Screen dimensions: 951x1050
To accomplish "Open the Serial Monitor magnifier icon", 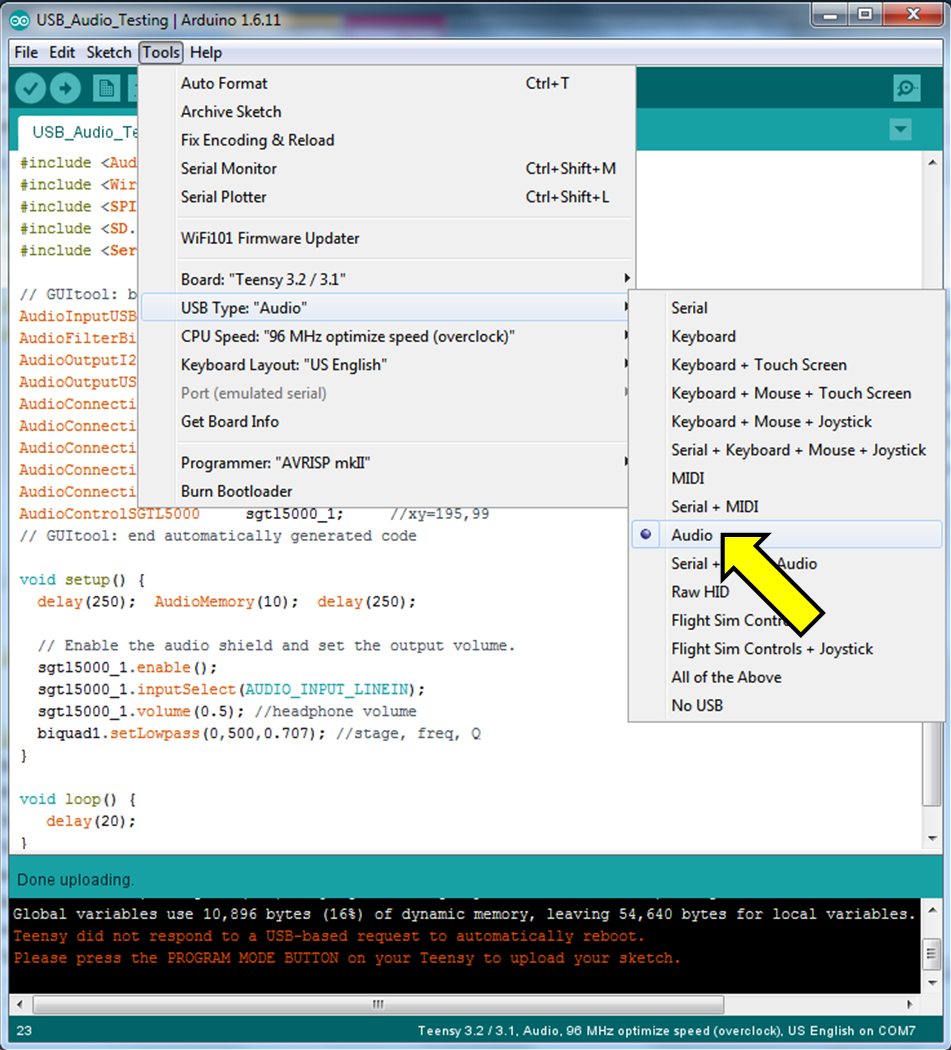I will point(906,88).
